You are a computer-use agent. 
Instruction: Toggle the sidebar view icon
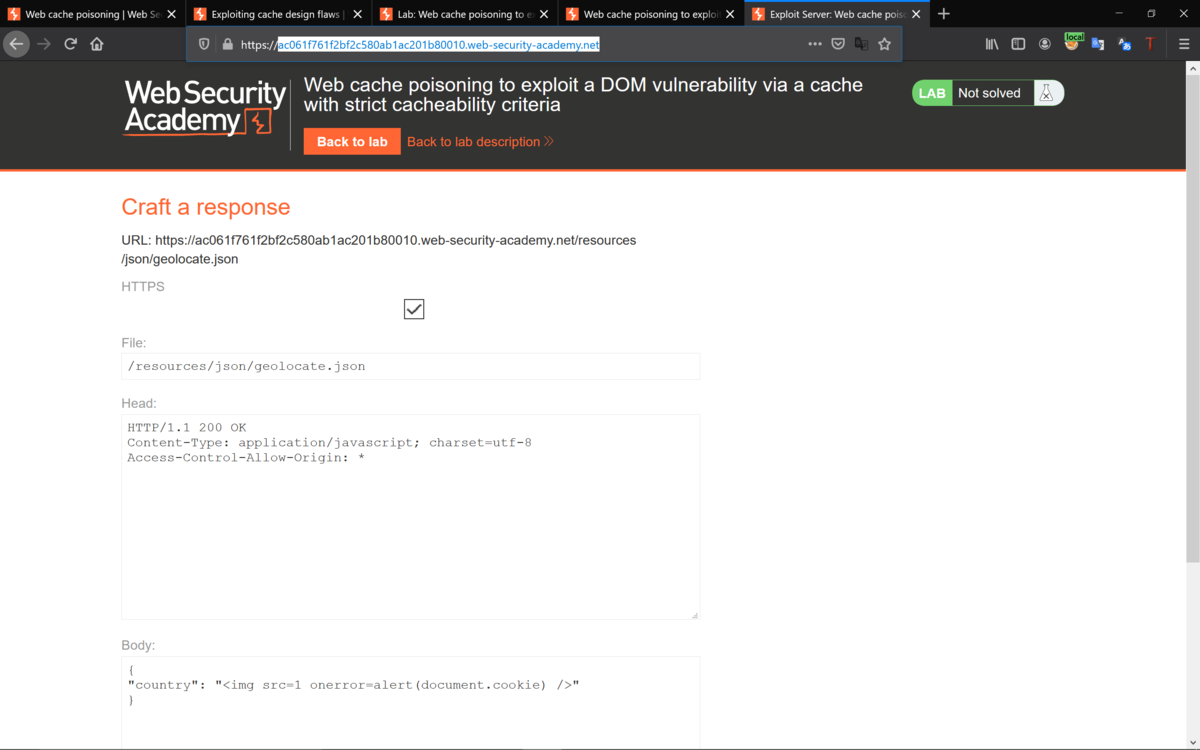click(x=1018, y=44)
